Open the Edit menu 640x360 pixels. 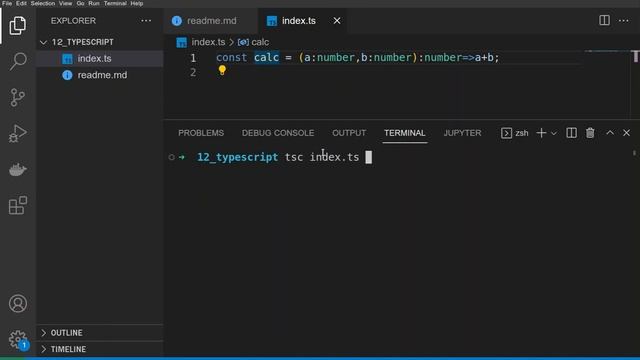point(21,3)
